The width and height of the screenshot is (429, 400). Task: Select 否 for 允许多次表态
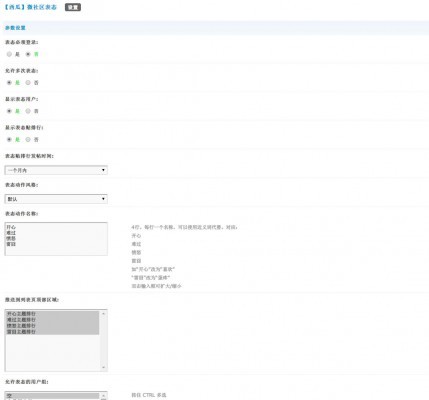tap(28, 82)
